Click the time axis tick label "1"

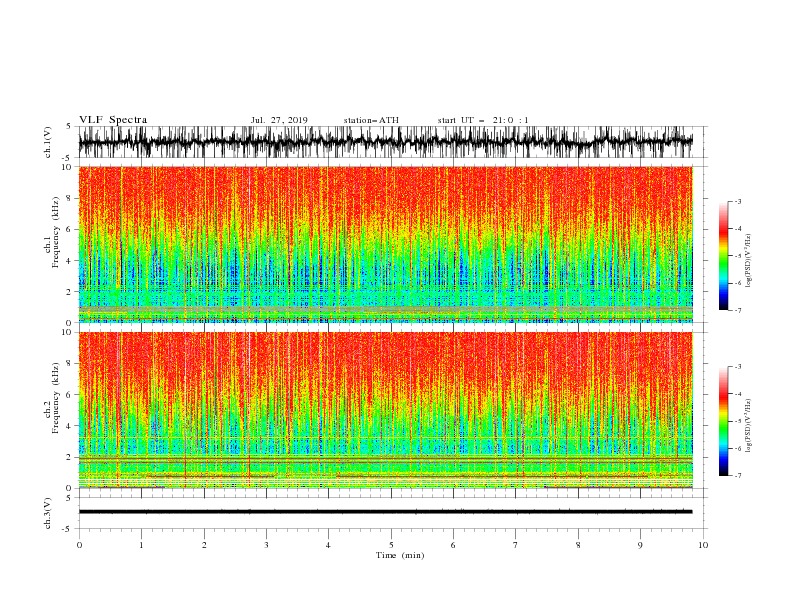pos(141,545)
